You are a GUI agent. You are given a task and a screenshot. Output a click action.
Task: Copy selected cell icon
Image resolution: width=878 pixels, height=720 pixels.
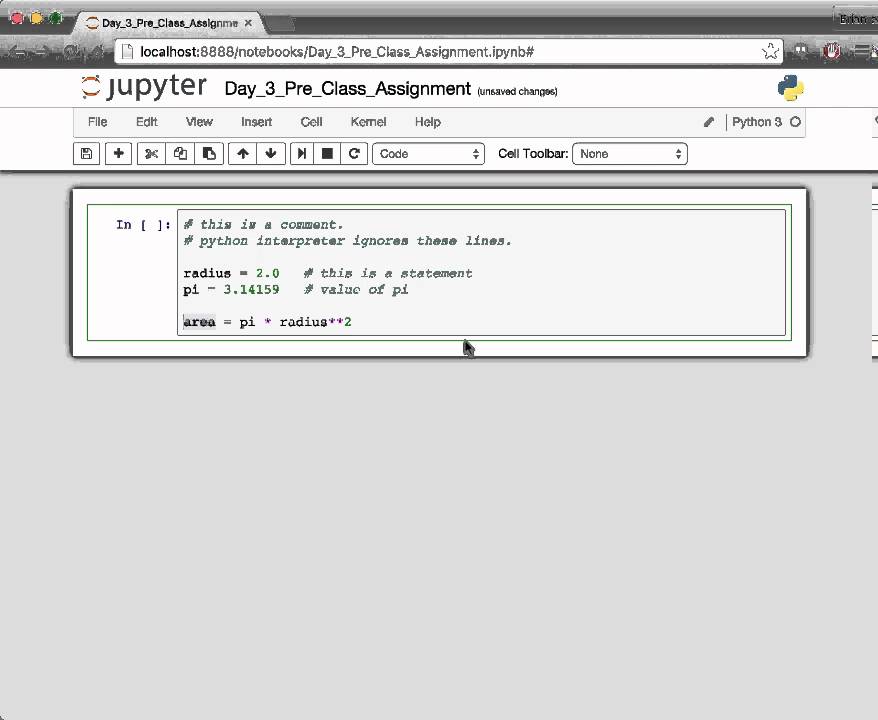(x=180, y=153)
